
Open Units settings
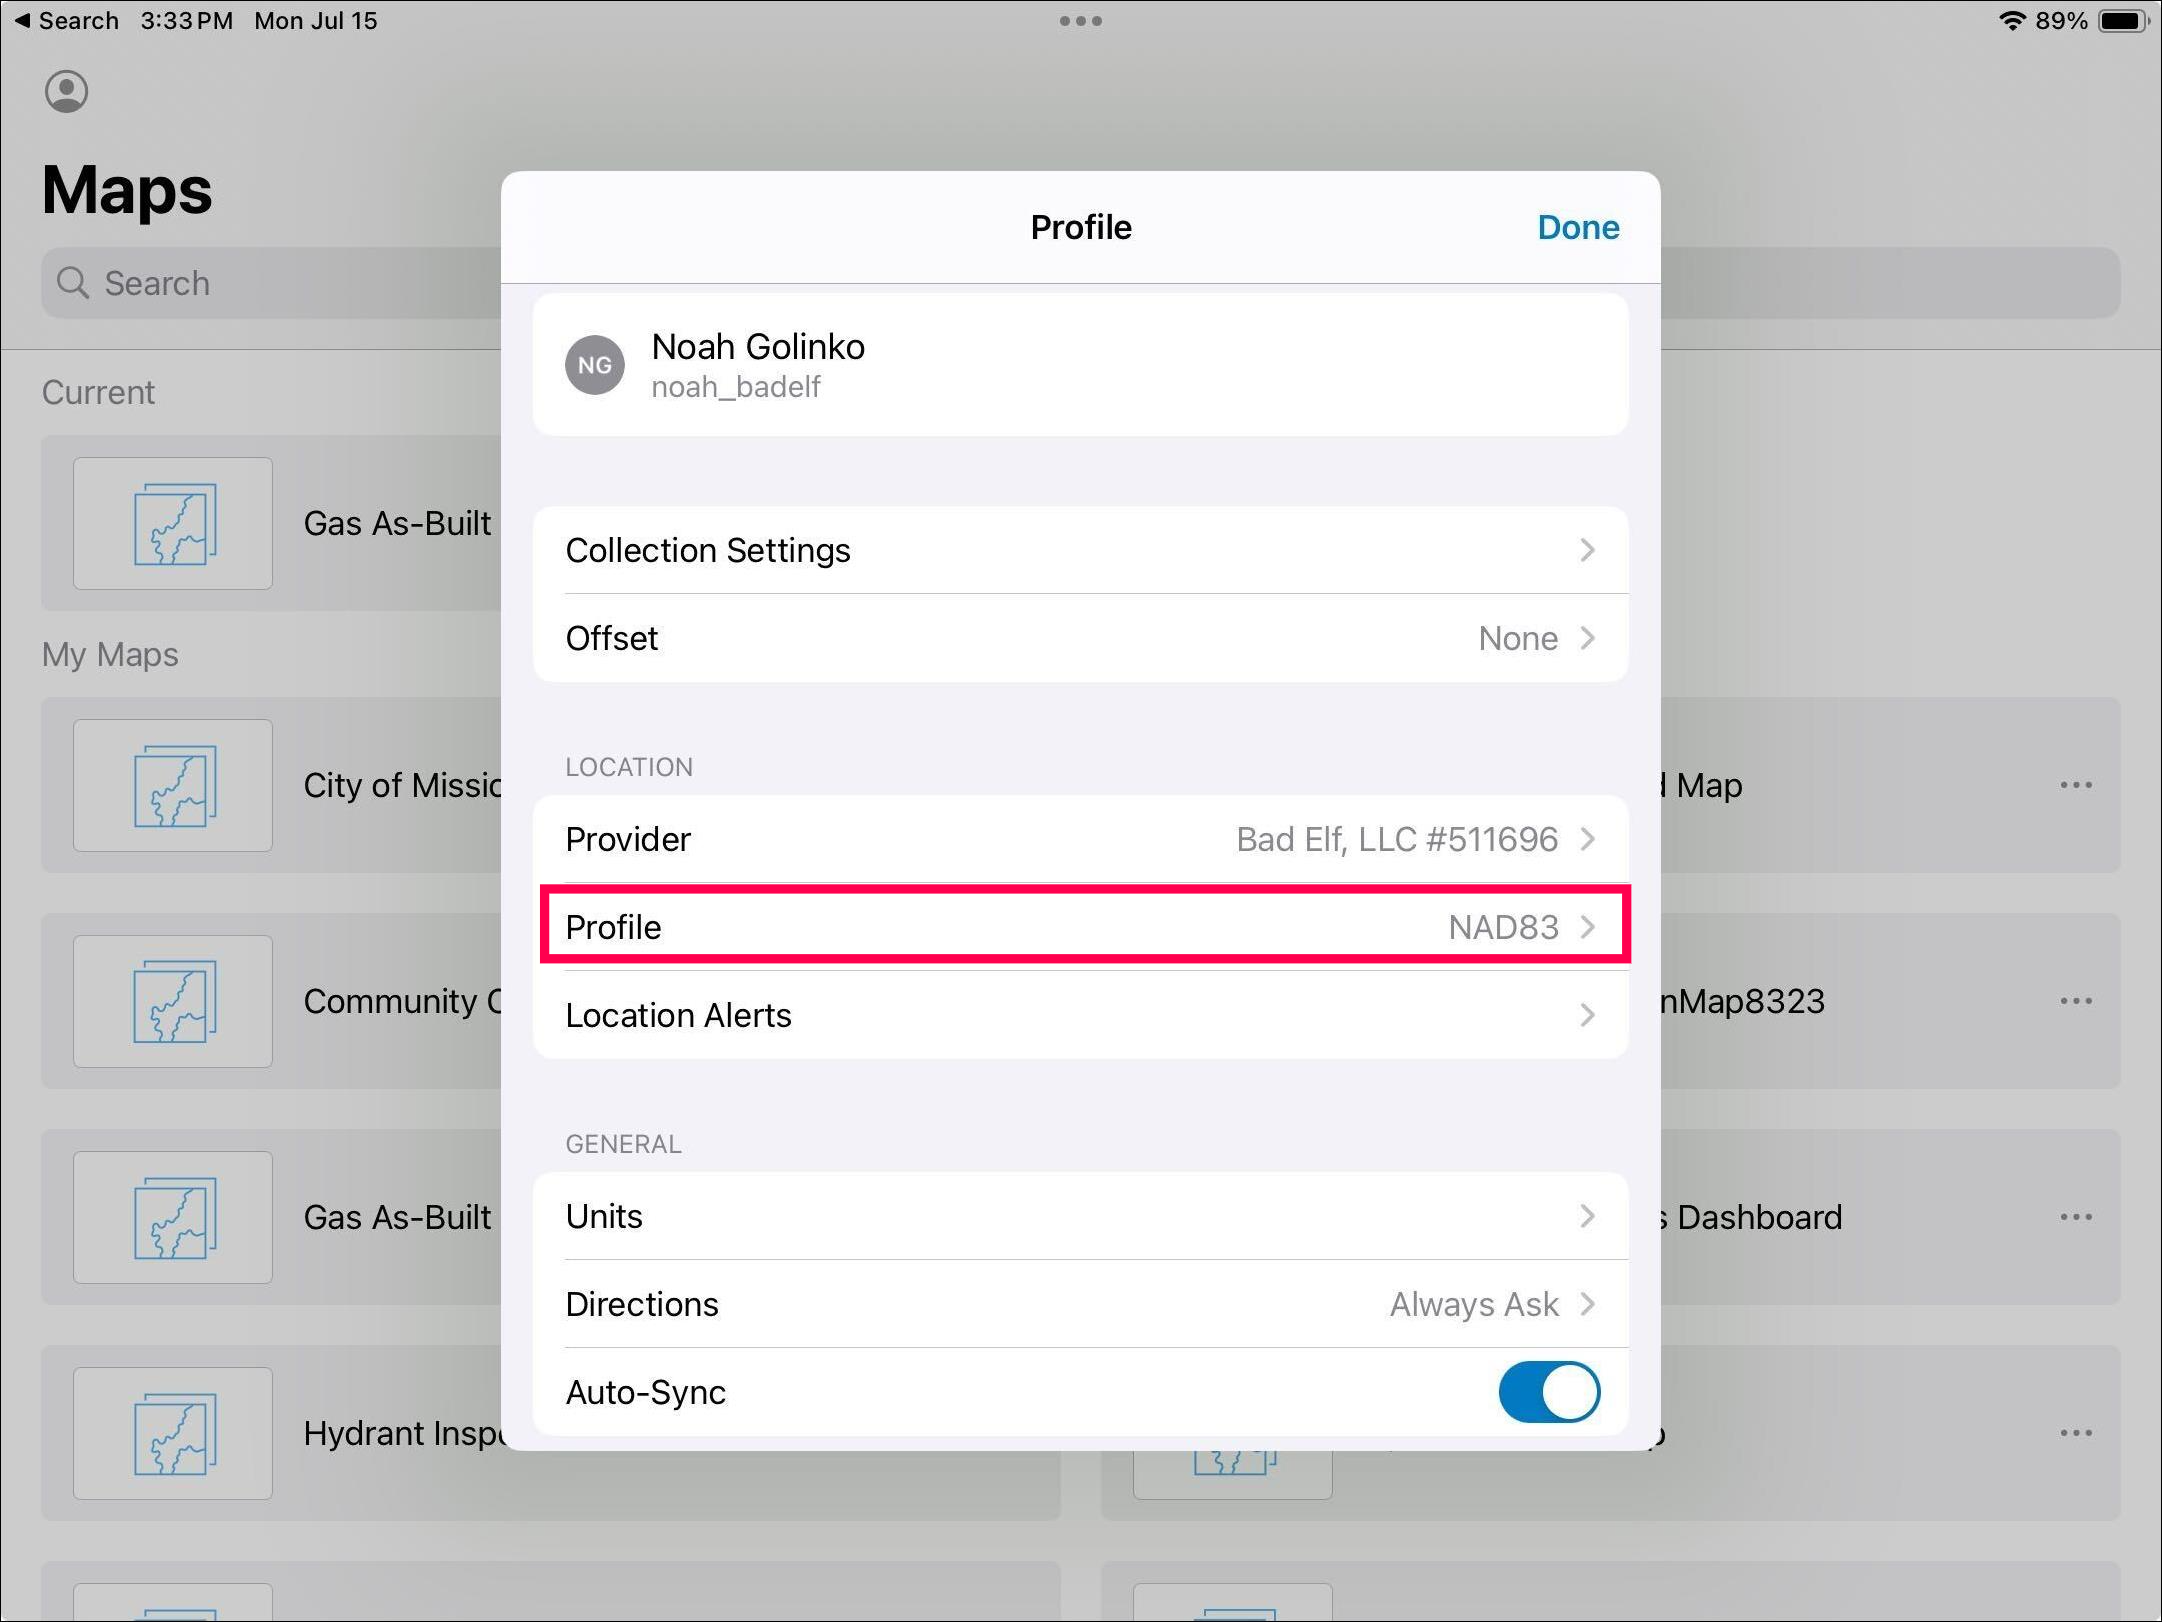(x=1080, y=1216)
